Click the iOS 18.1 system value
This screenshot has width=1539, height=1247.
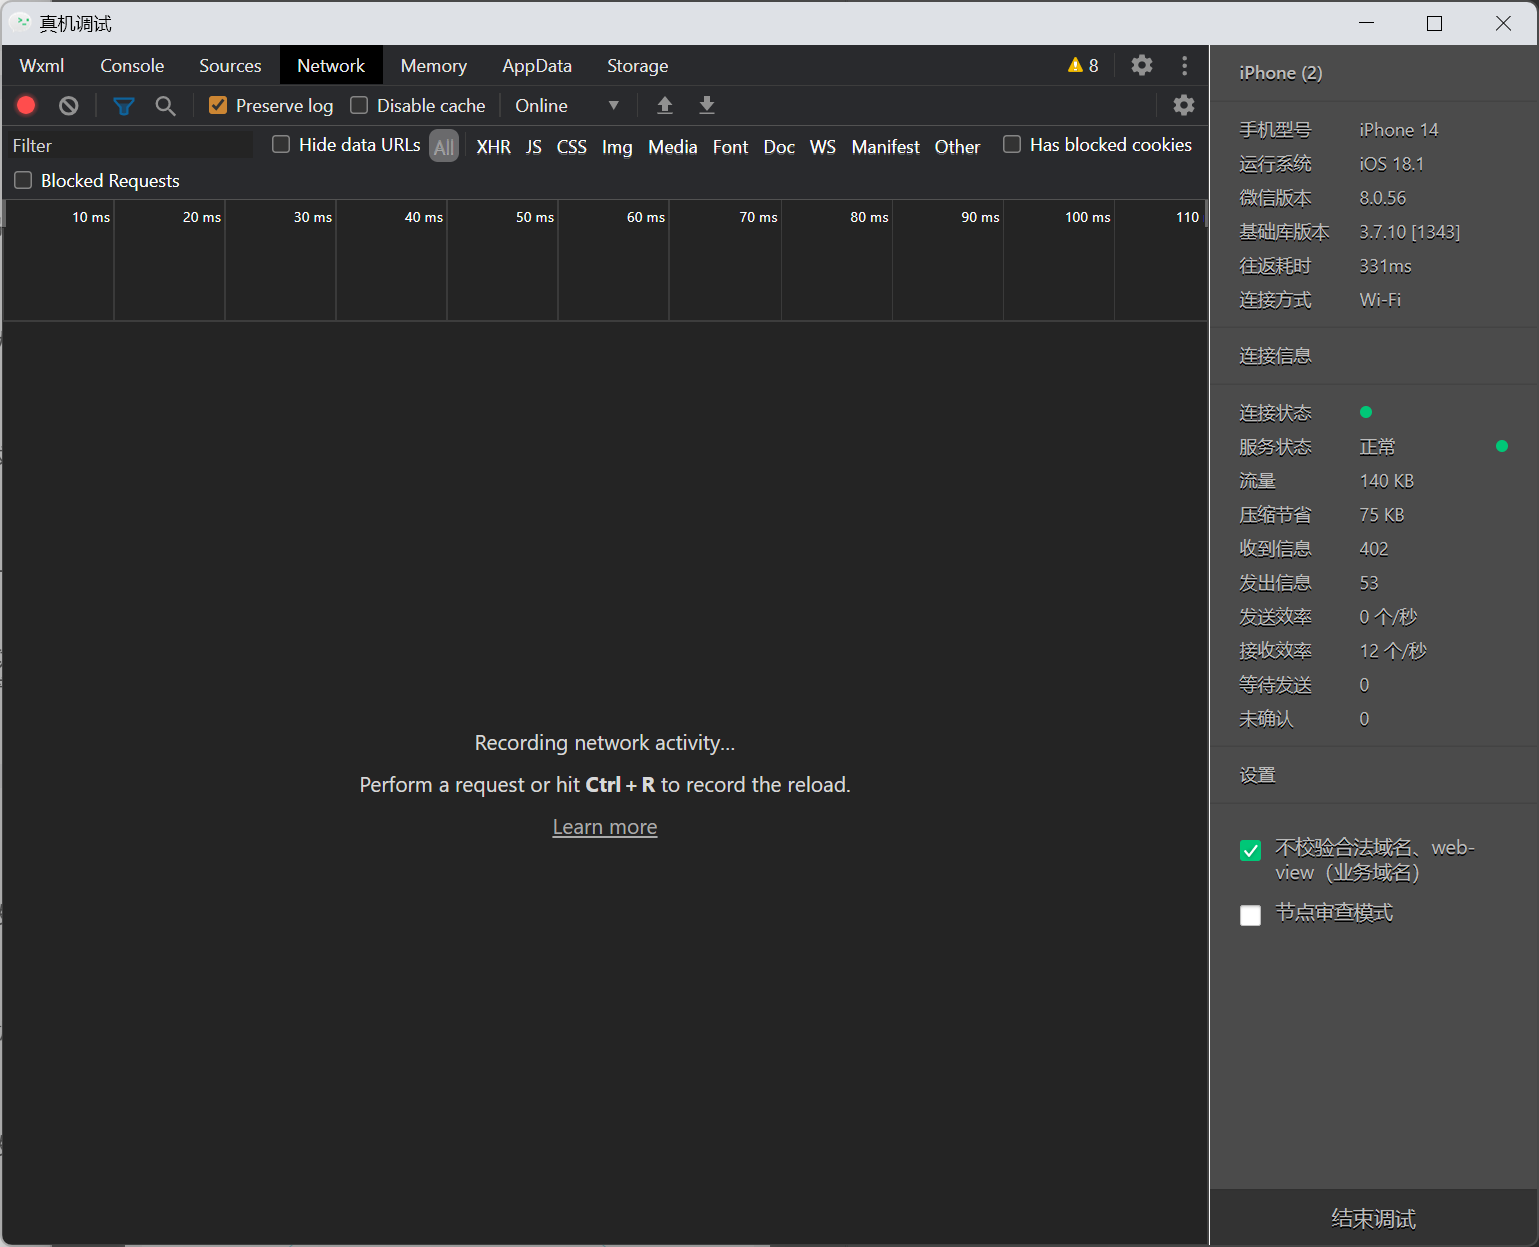1392,164
